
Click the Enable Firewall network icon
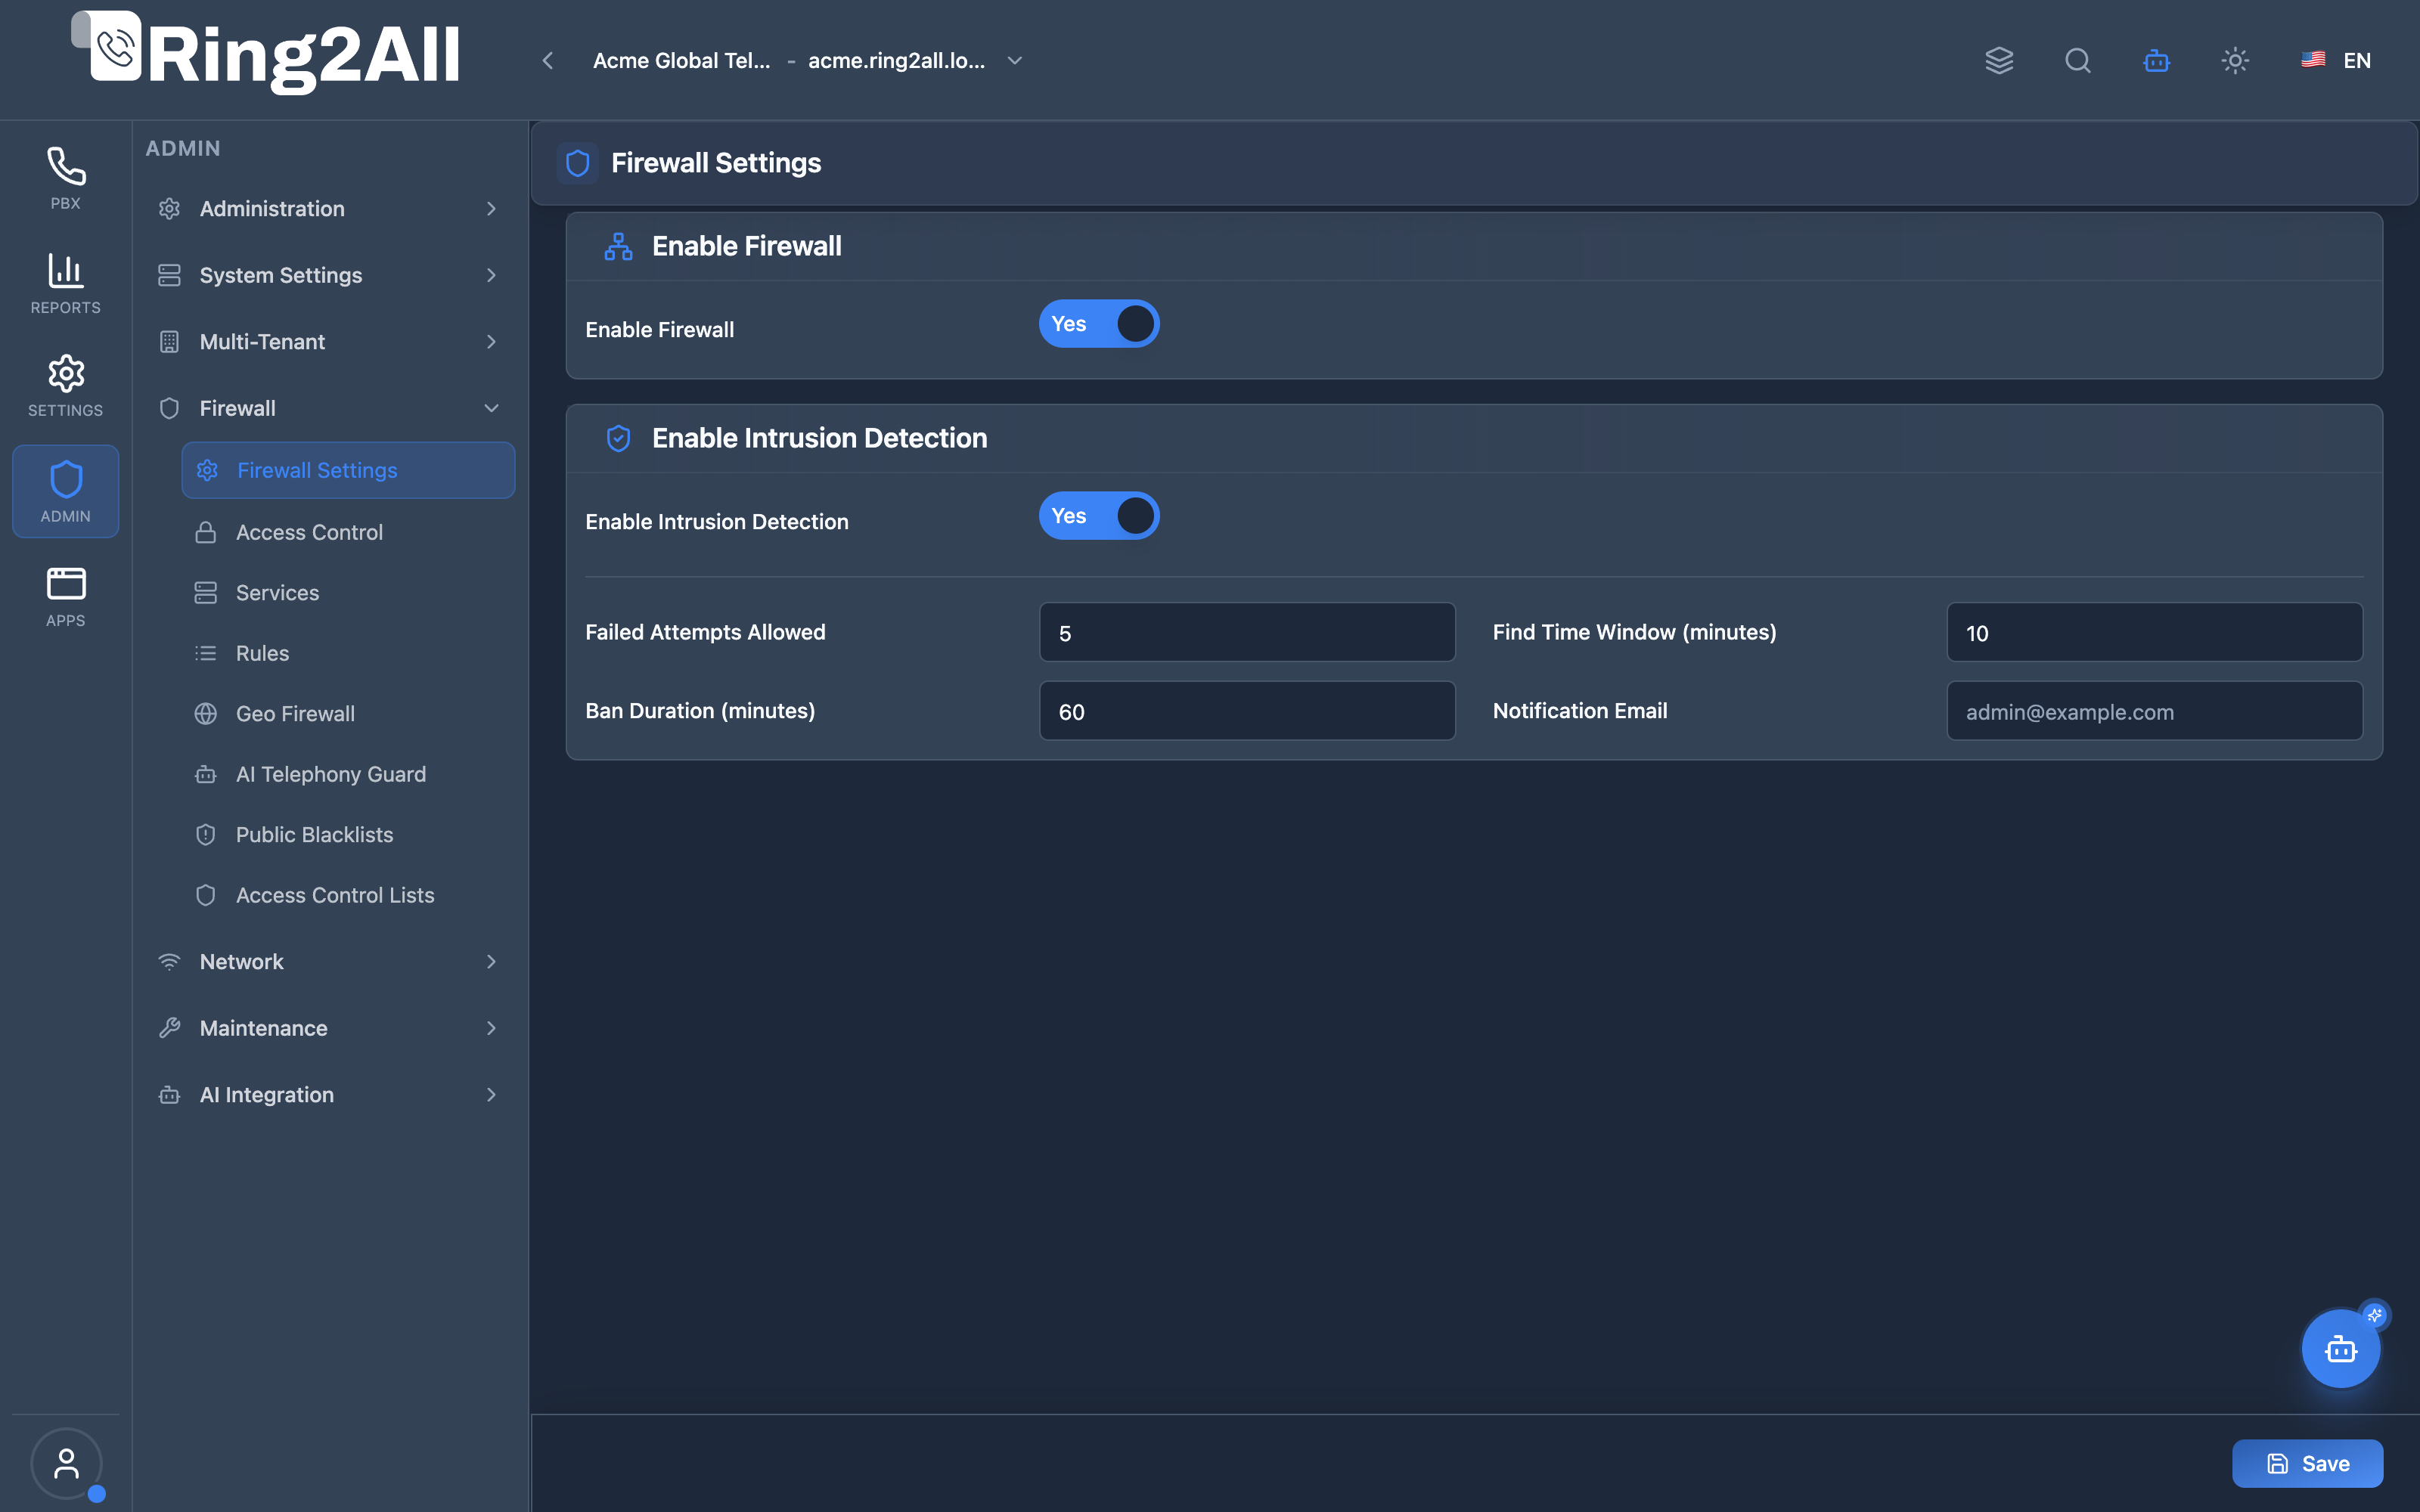[619, 246]
